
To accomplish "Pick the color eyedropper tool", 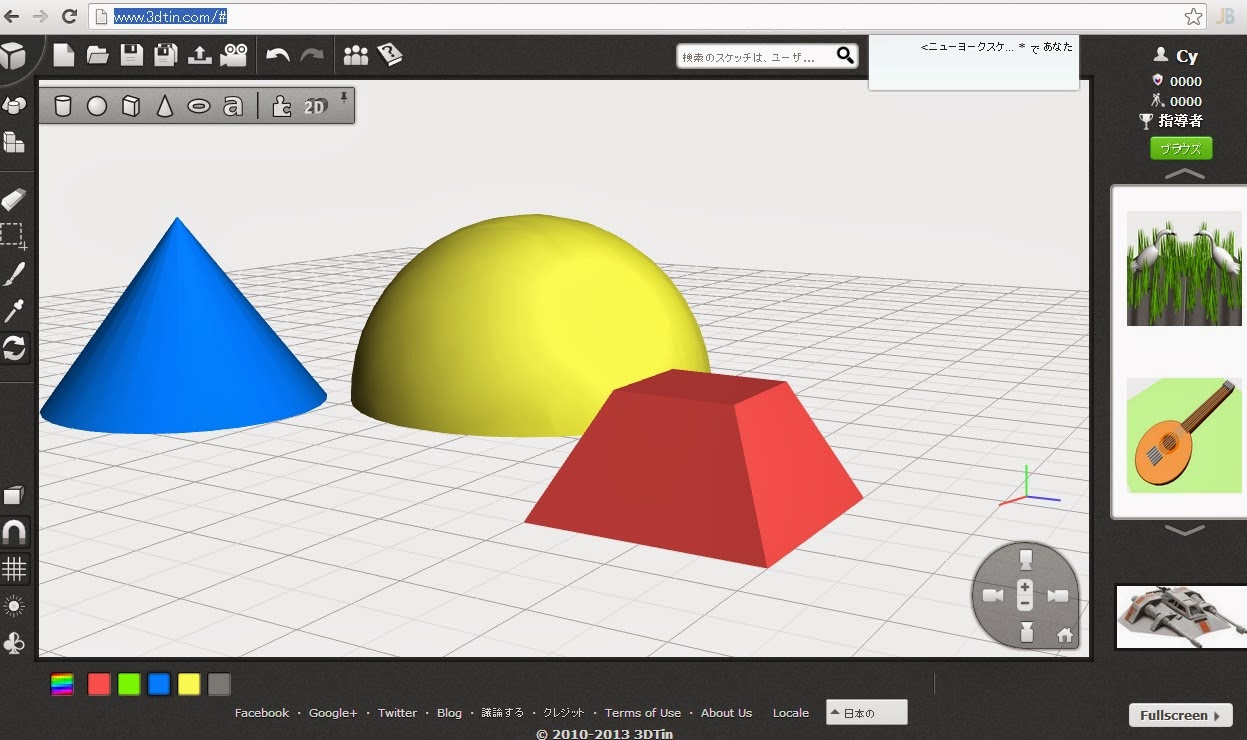I will 16,310.
